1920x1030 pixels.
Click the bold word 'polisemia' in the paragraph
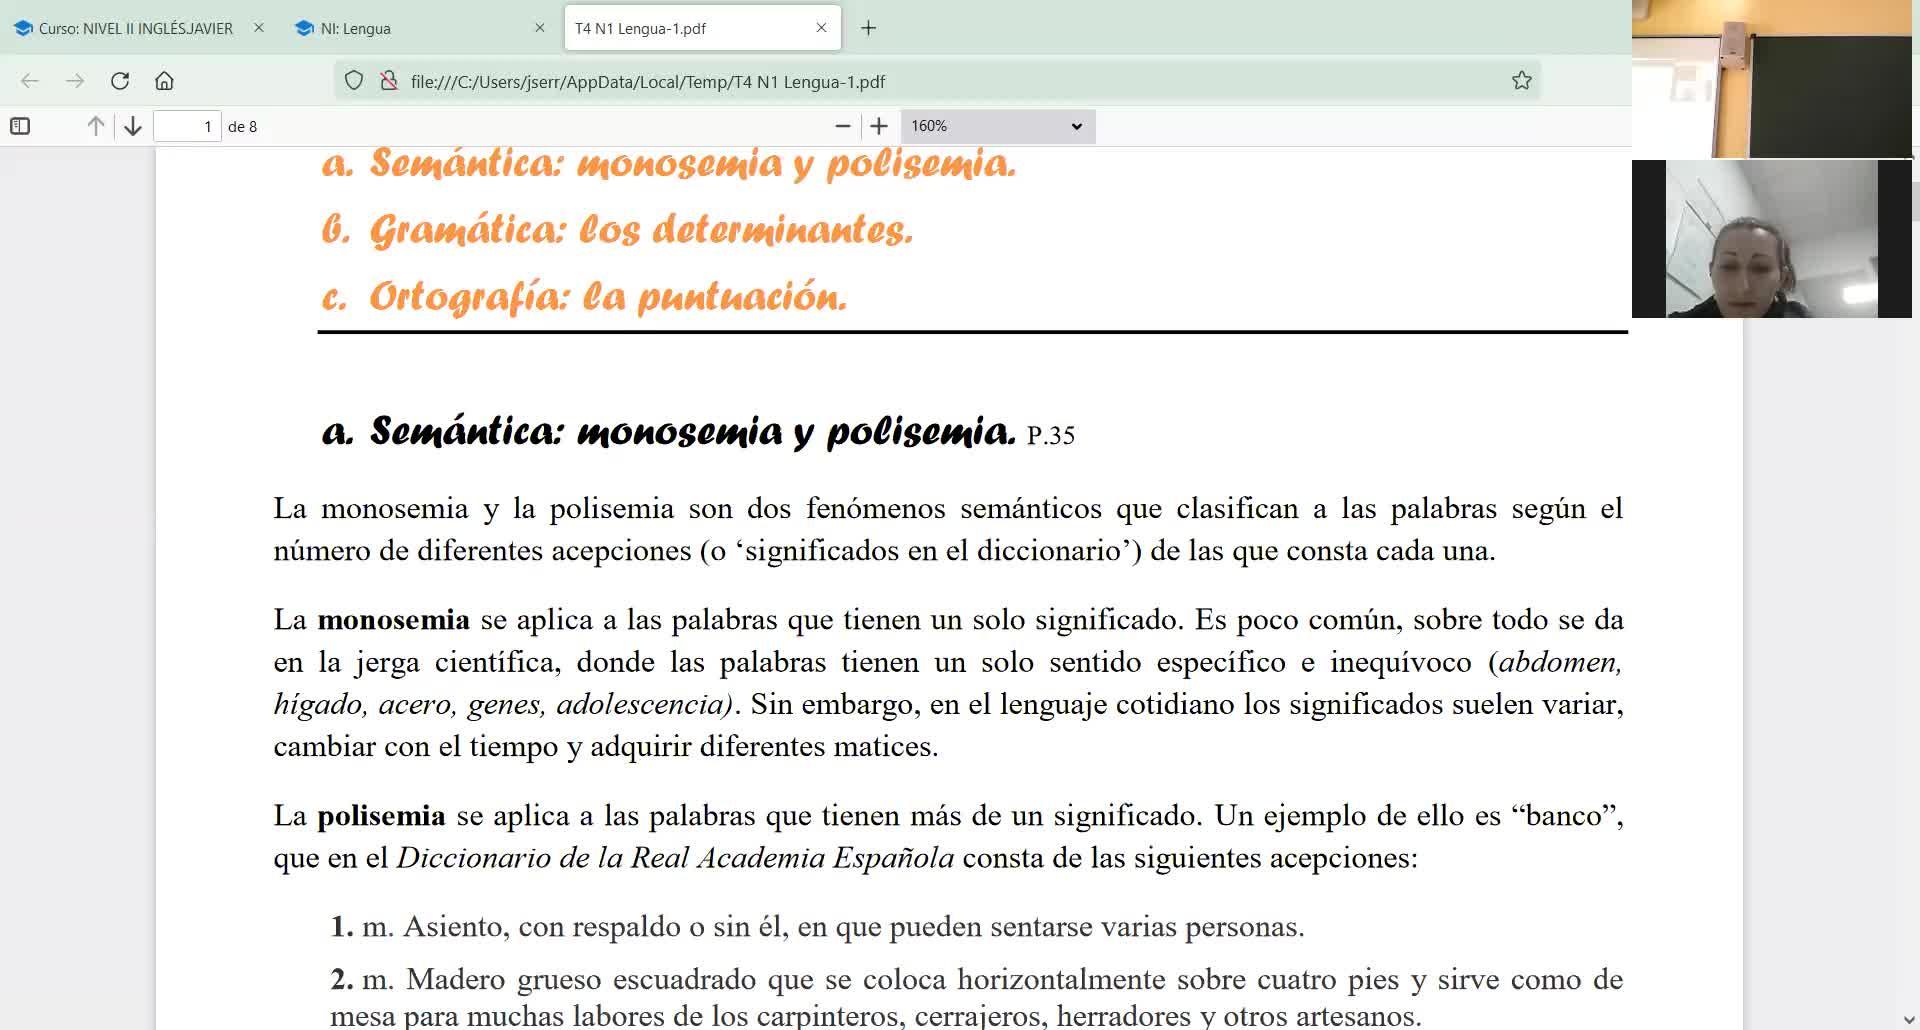(x=381, y=816)
